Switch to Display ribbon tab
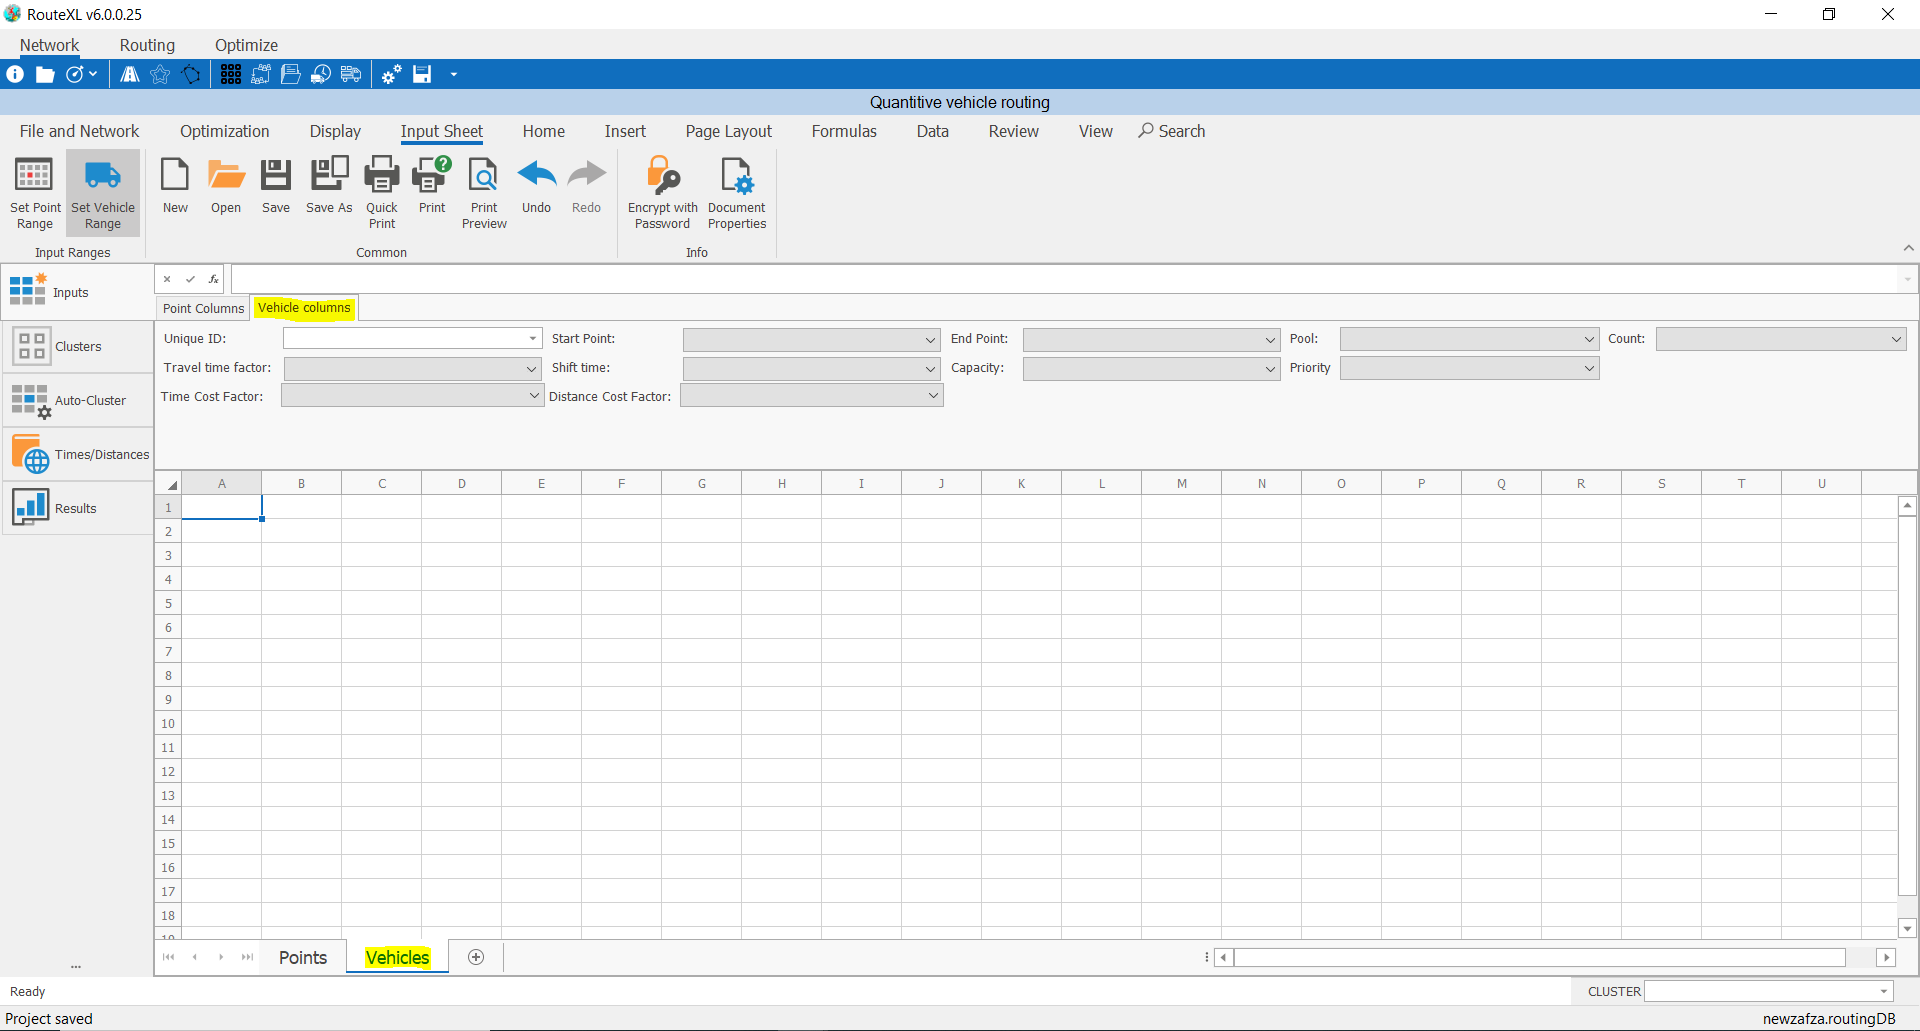 (x=335, y=131)
